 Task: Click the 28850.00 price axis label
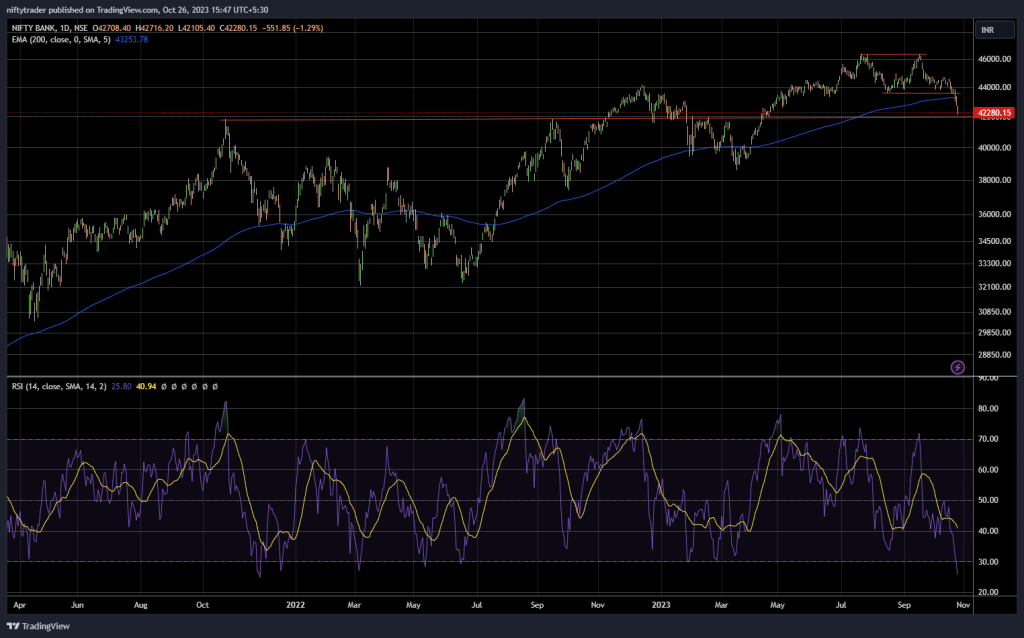point(994,355)
